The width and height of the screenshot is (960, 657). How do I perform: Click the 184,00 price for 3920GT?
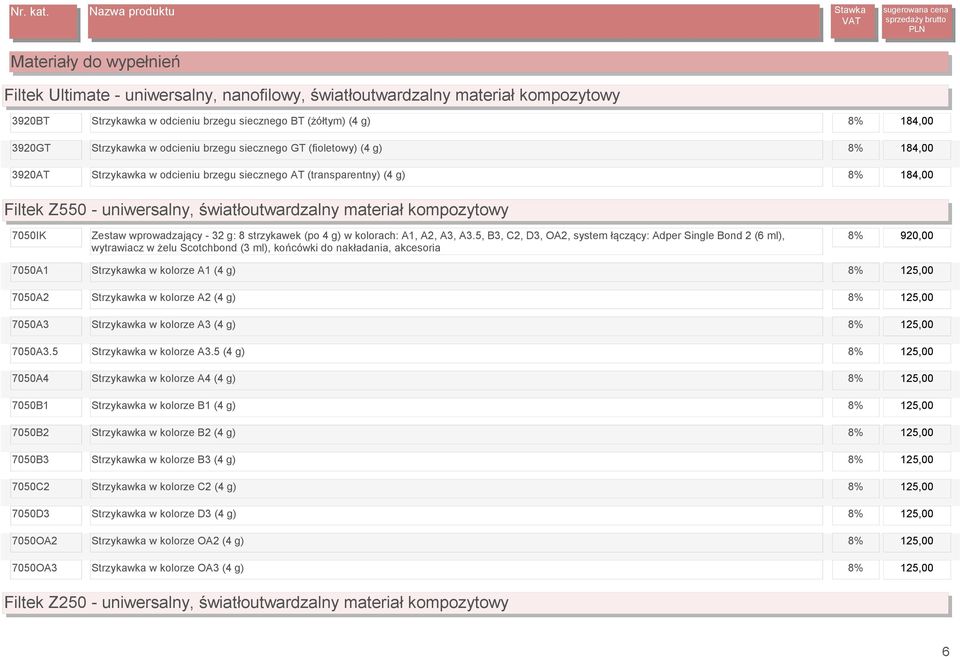[917, 148]
